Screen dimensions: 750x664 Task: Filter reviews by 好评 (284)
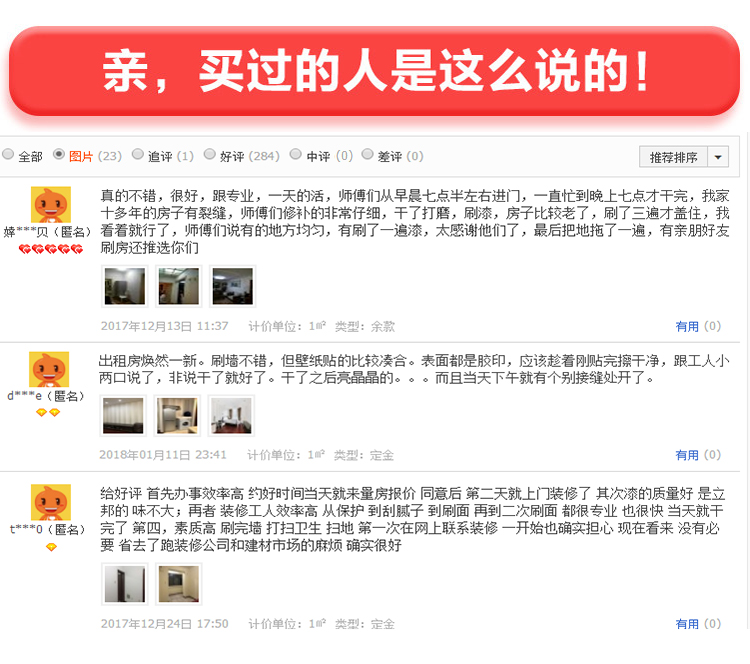click(x=210, y=155)
